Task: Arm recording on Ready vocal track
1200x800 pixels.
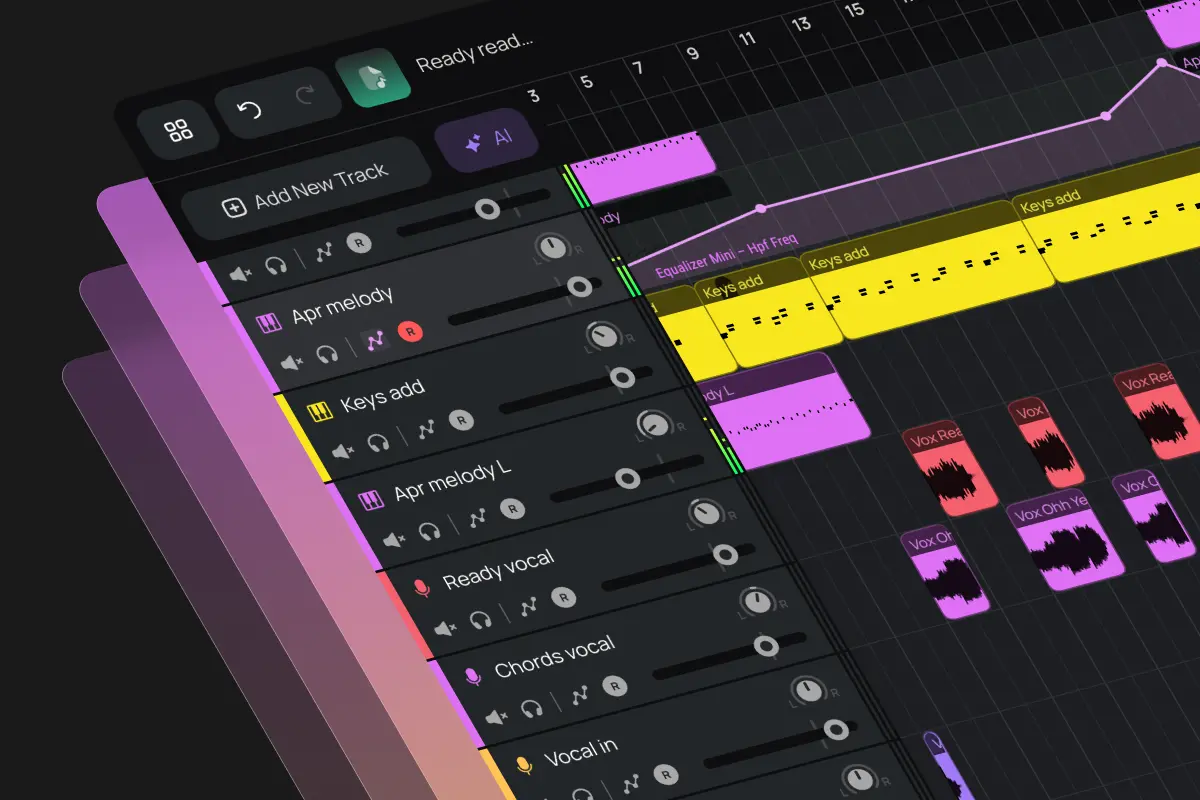Action: point(563,597)
